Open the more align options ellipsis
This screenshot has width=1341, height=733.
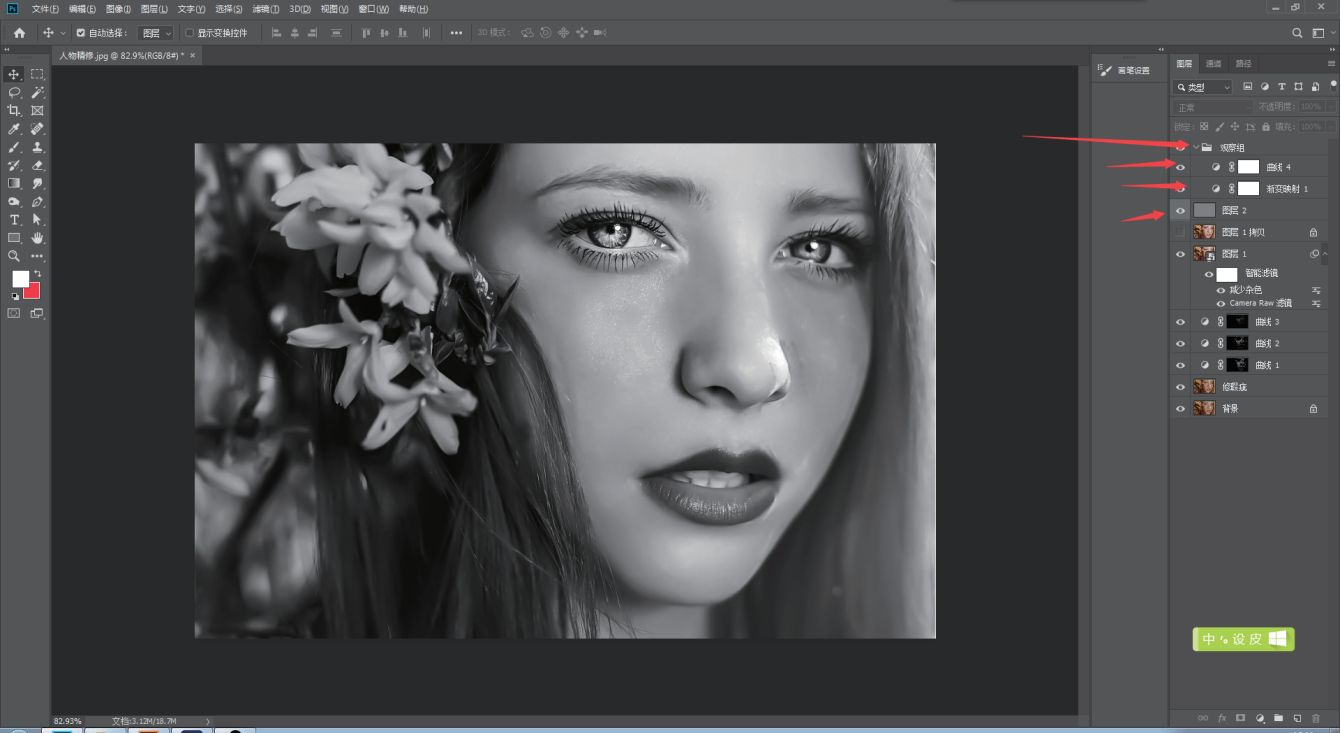click(456, 33)
